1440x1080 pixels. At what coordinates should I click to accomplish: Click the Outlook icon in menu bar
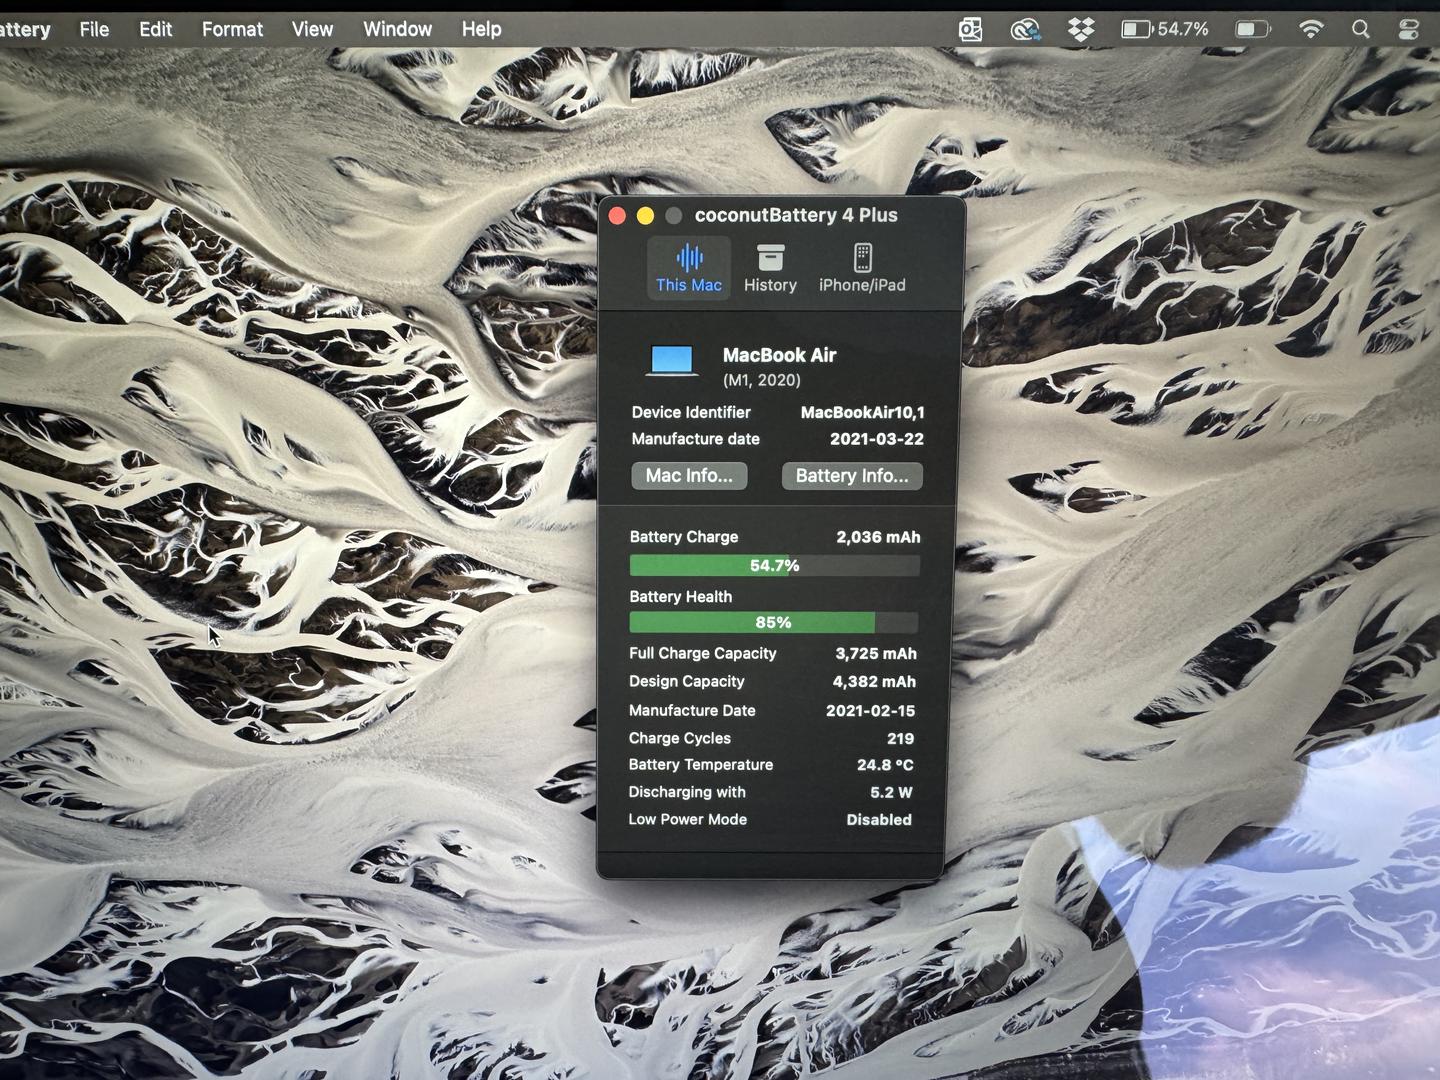(970, 30)
